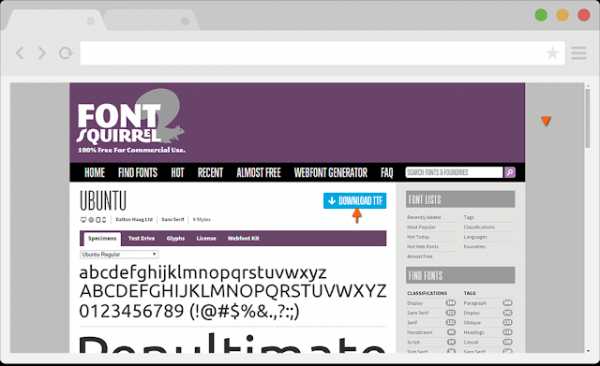Select the License tab
This screenshot has height=366, width=600.
pyautogui.click(x=206, y=238)
